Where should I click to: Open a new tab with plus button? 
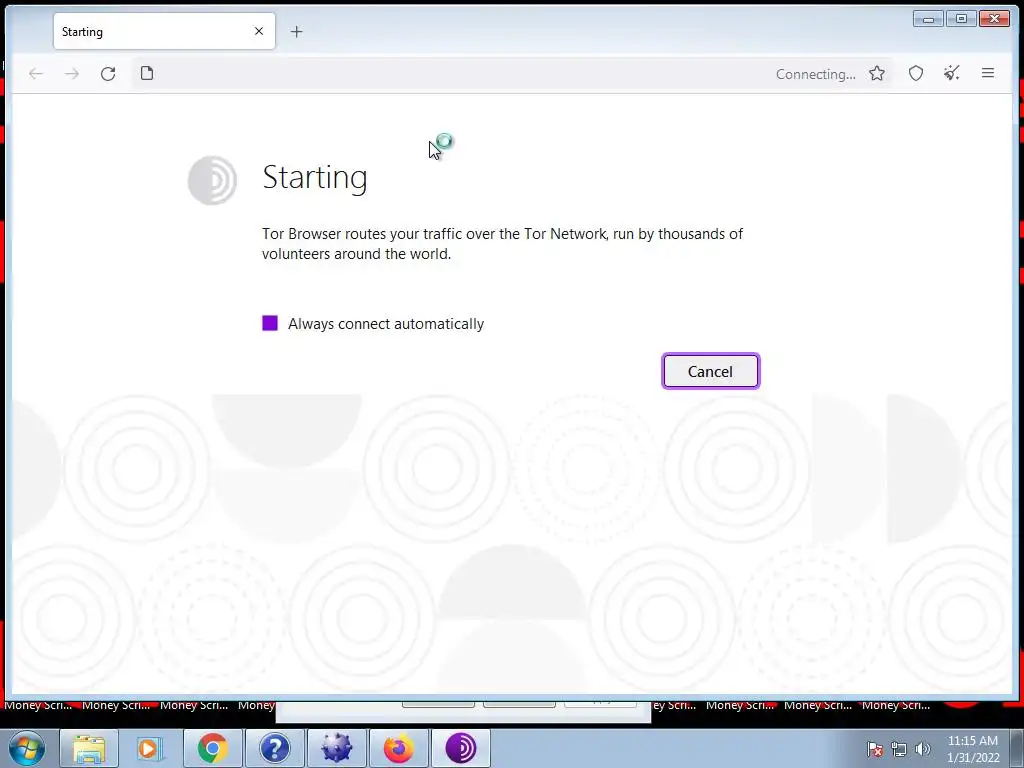[x=296, y=31]
